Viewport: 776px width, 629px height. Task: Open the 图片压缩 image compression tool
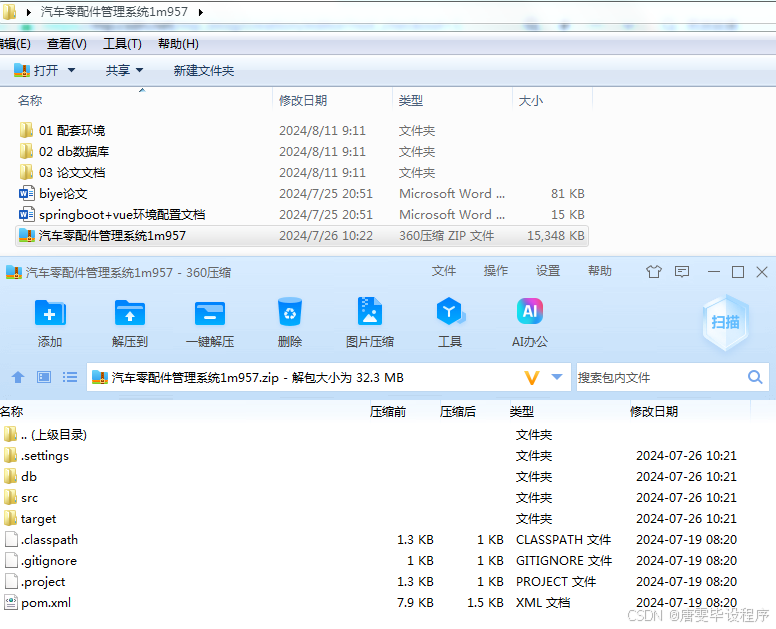point(370,311)
